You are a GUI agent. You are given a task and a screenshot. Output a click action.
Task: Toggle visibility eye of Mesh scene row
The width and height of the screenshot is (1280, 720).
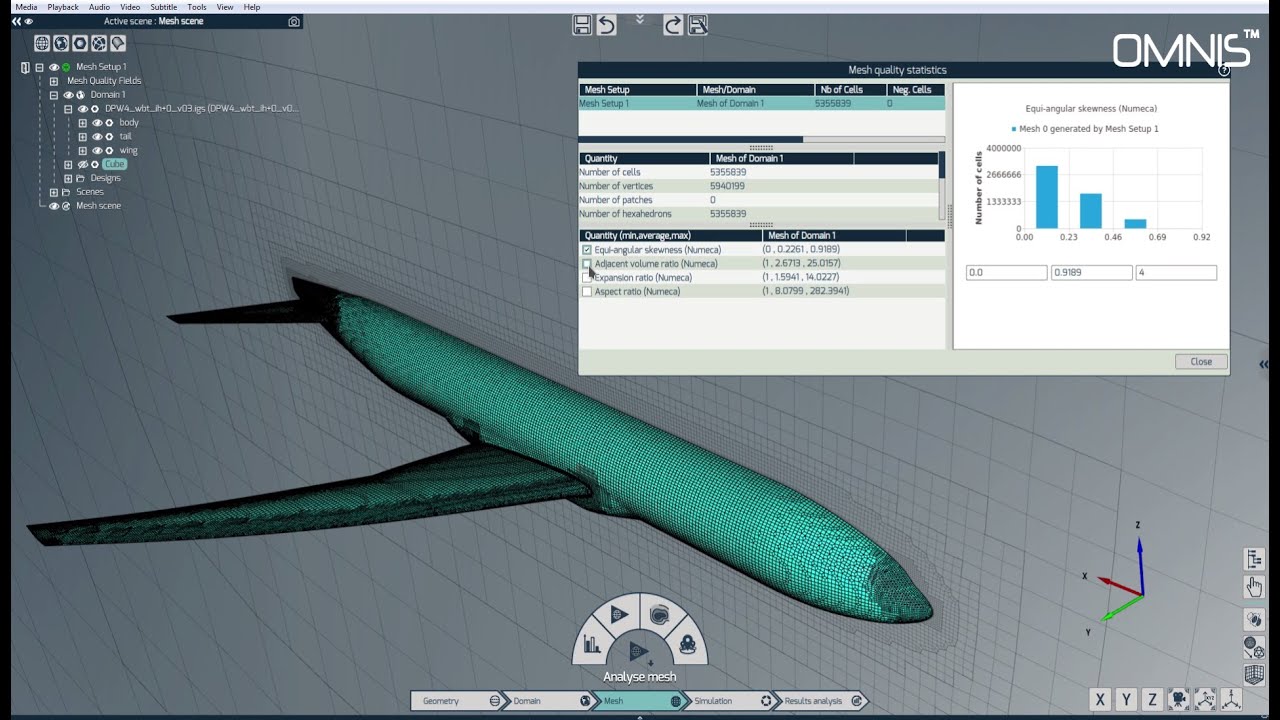(54, 206)
